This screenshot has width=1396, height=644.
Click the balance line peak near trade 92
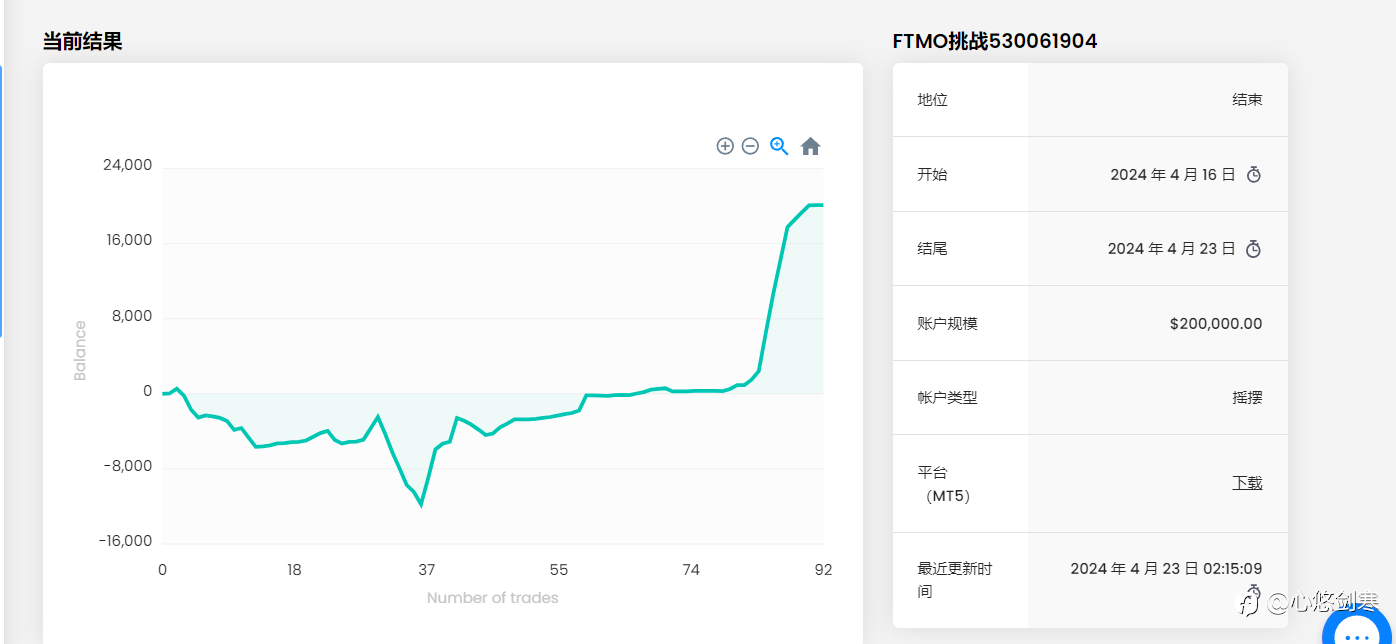tap(815, 205)
